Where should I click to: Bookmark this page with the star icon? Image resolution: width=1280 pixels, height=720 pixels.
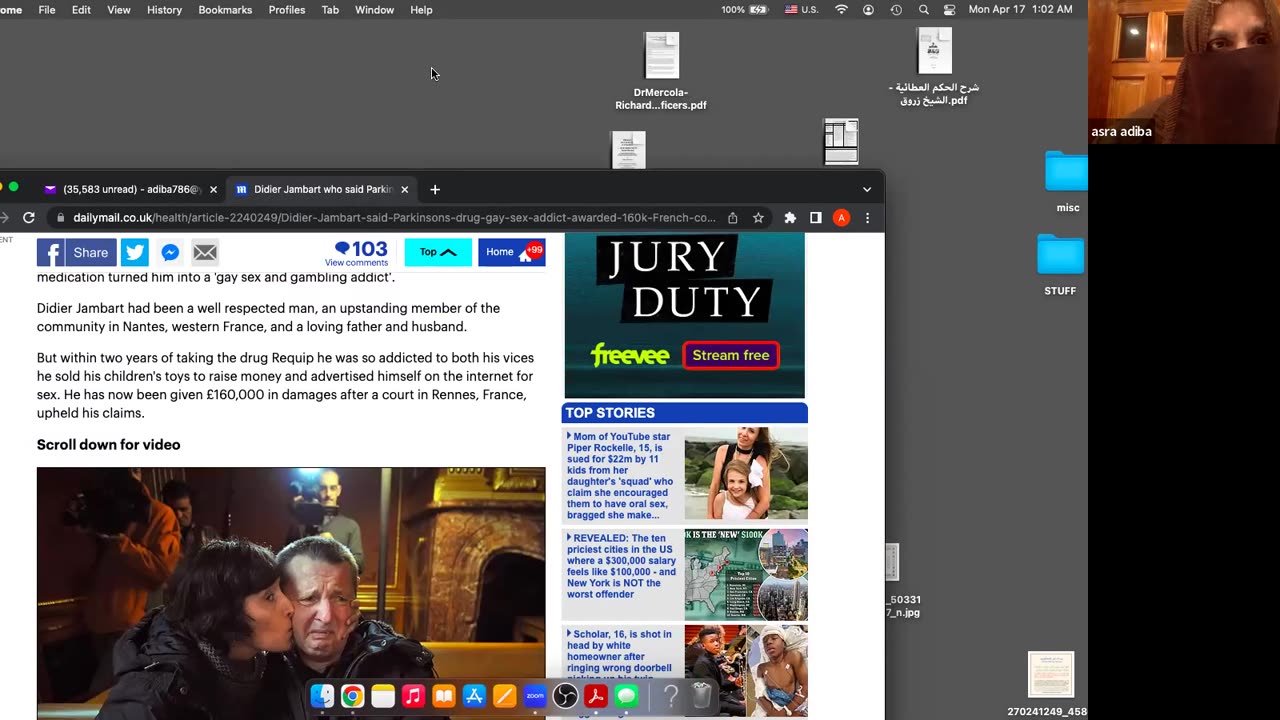pyautogui.click(x=758, y=217)
